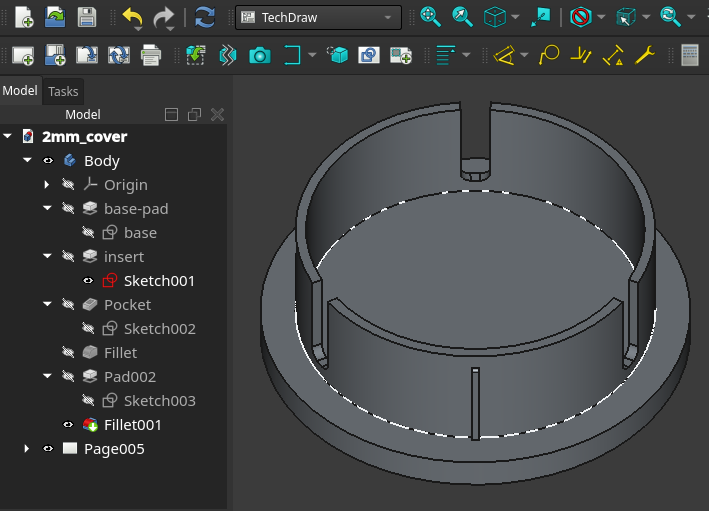Select Pad002 in the model tree
709x511 pixels.
(130, 377)
